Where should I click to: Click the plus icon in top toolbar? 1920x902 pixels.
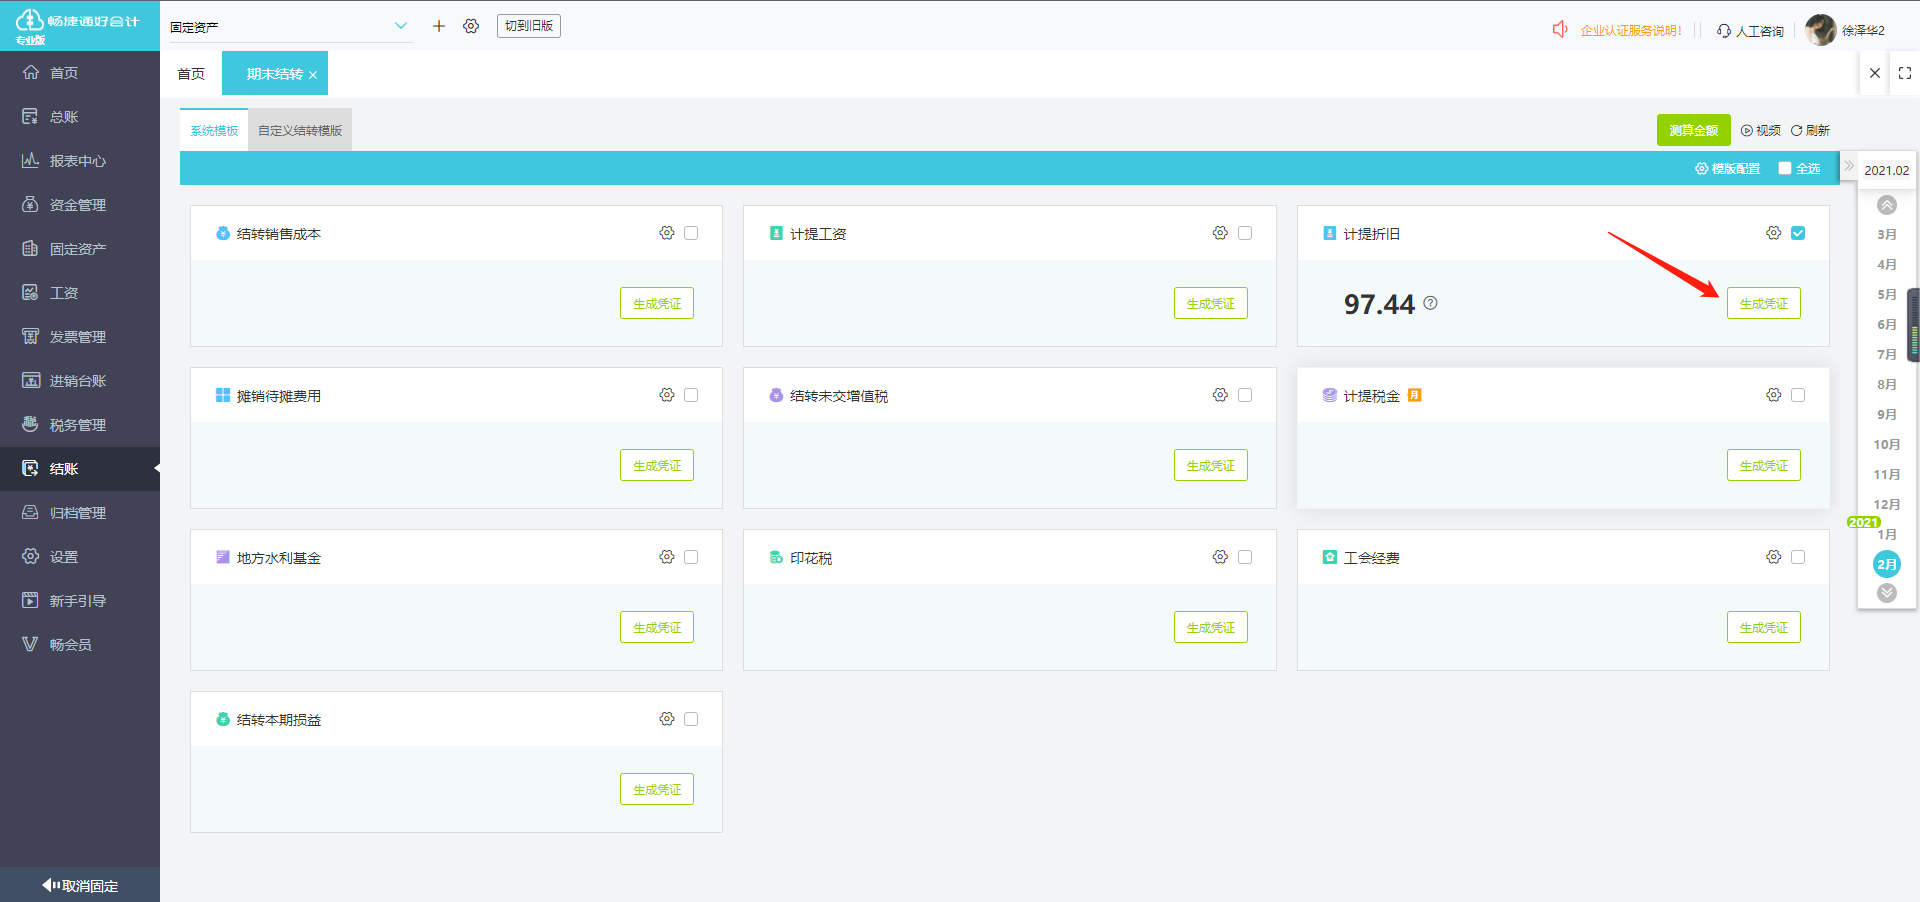click(x=438, y=26)
